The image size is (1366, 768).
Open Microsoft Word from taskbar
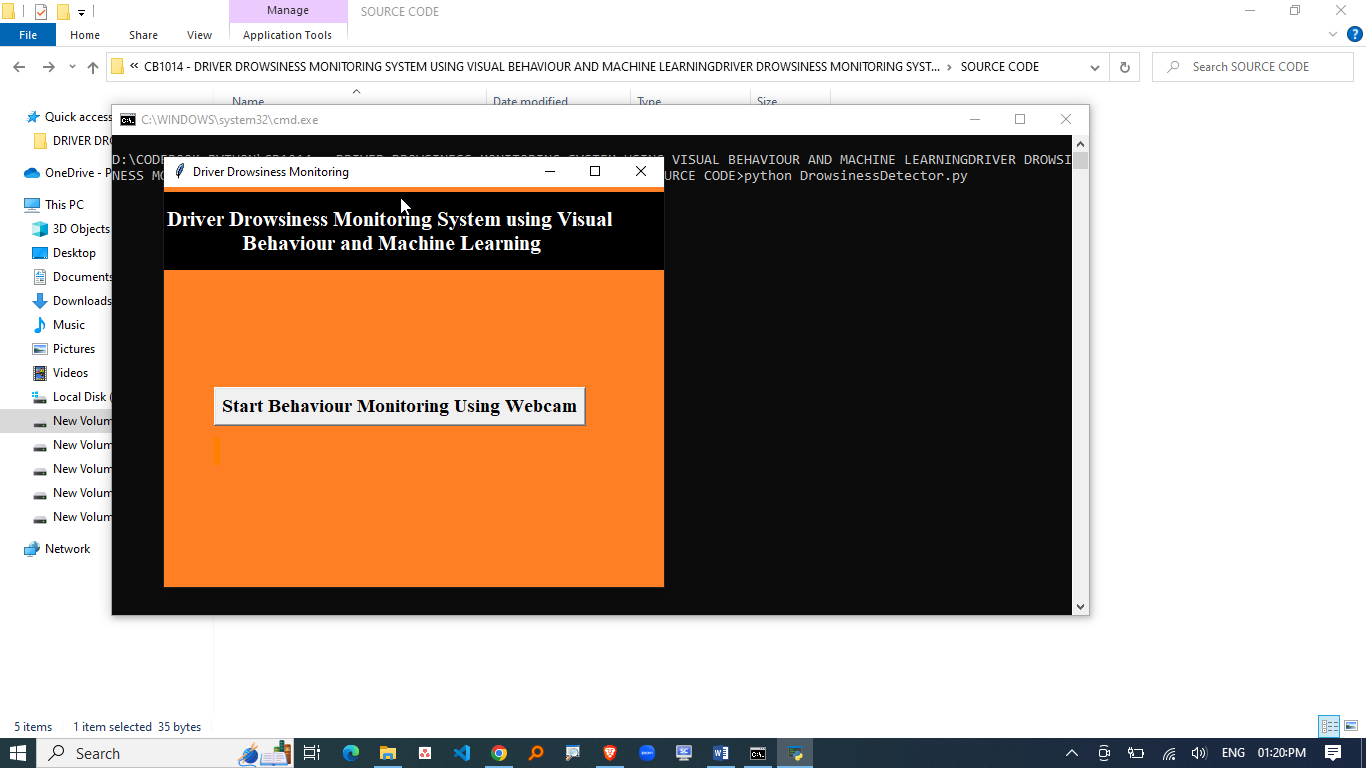(x=721, y=753)
